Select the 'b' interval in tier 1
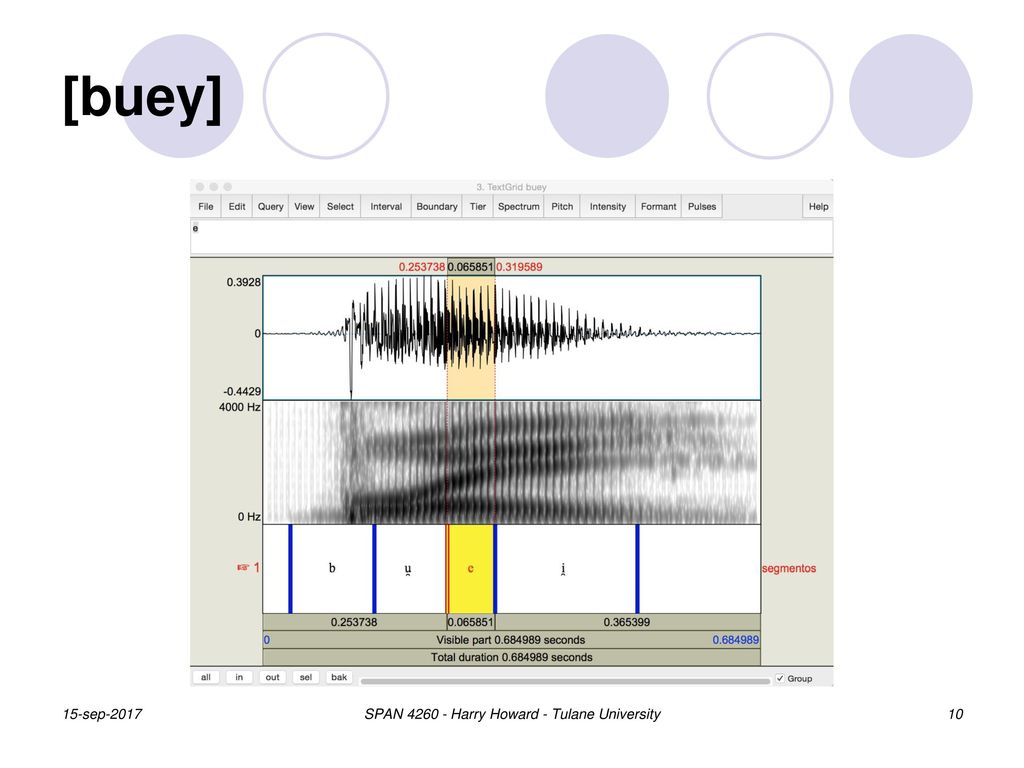Image resolution: width=1024 pixels, height=768 pixels. coord(332,568)
